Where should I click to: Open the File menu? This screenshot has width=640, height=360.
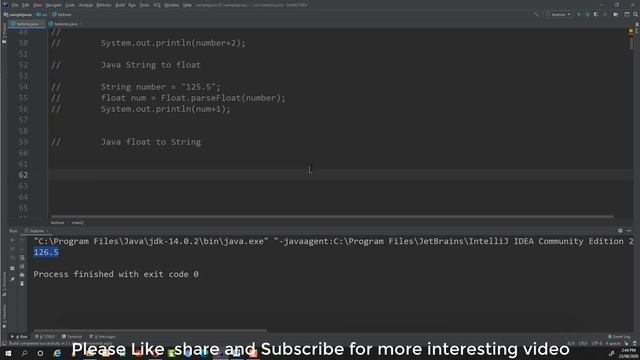15,5
